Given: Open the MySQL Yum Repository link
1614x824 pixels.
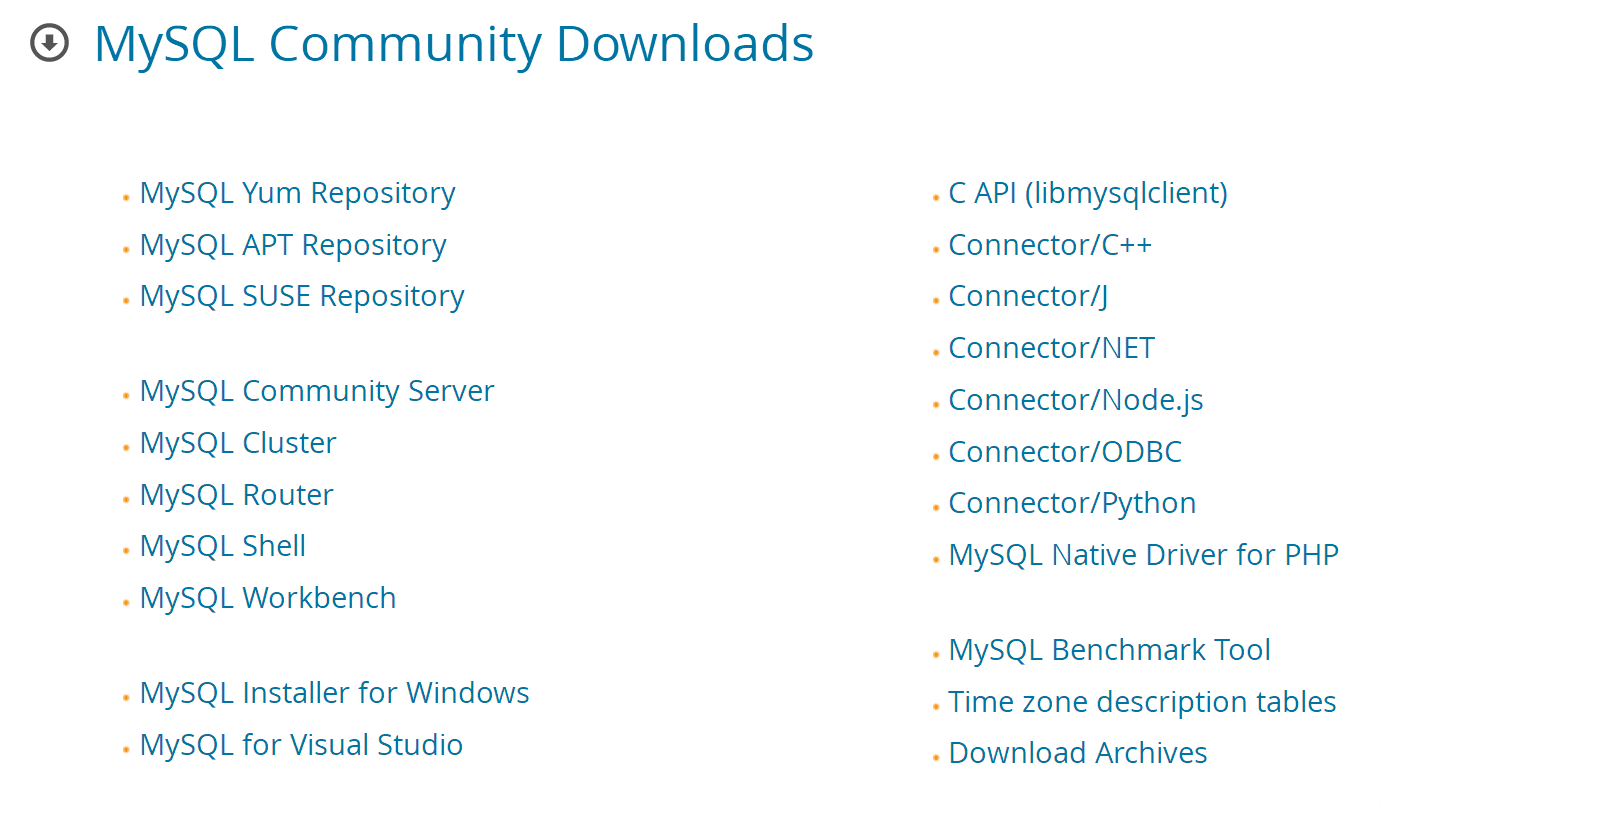Looking at the screenshot, I should (x=297, y=193).
